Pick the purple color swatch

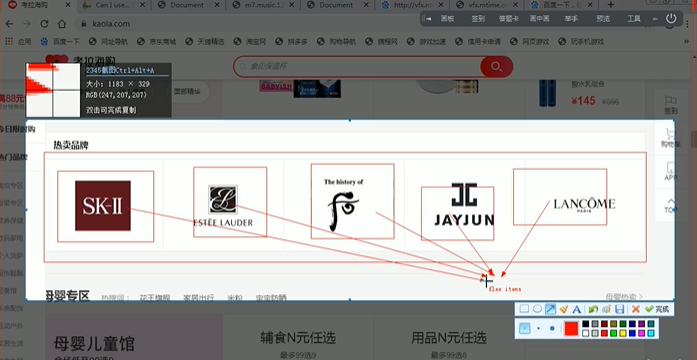pyautogui.click(x=641, y=324)
